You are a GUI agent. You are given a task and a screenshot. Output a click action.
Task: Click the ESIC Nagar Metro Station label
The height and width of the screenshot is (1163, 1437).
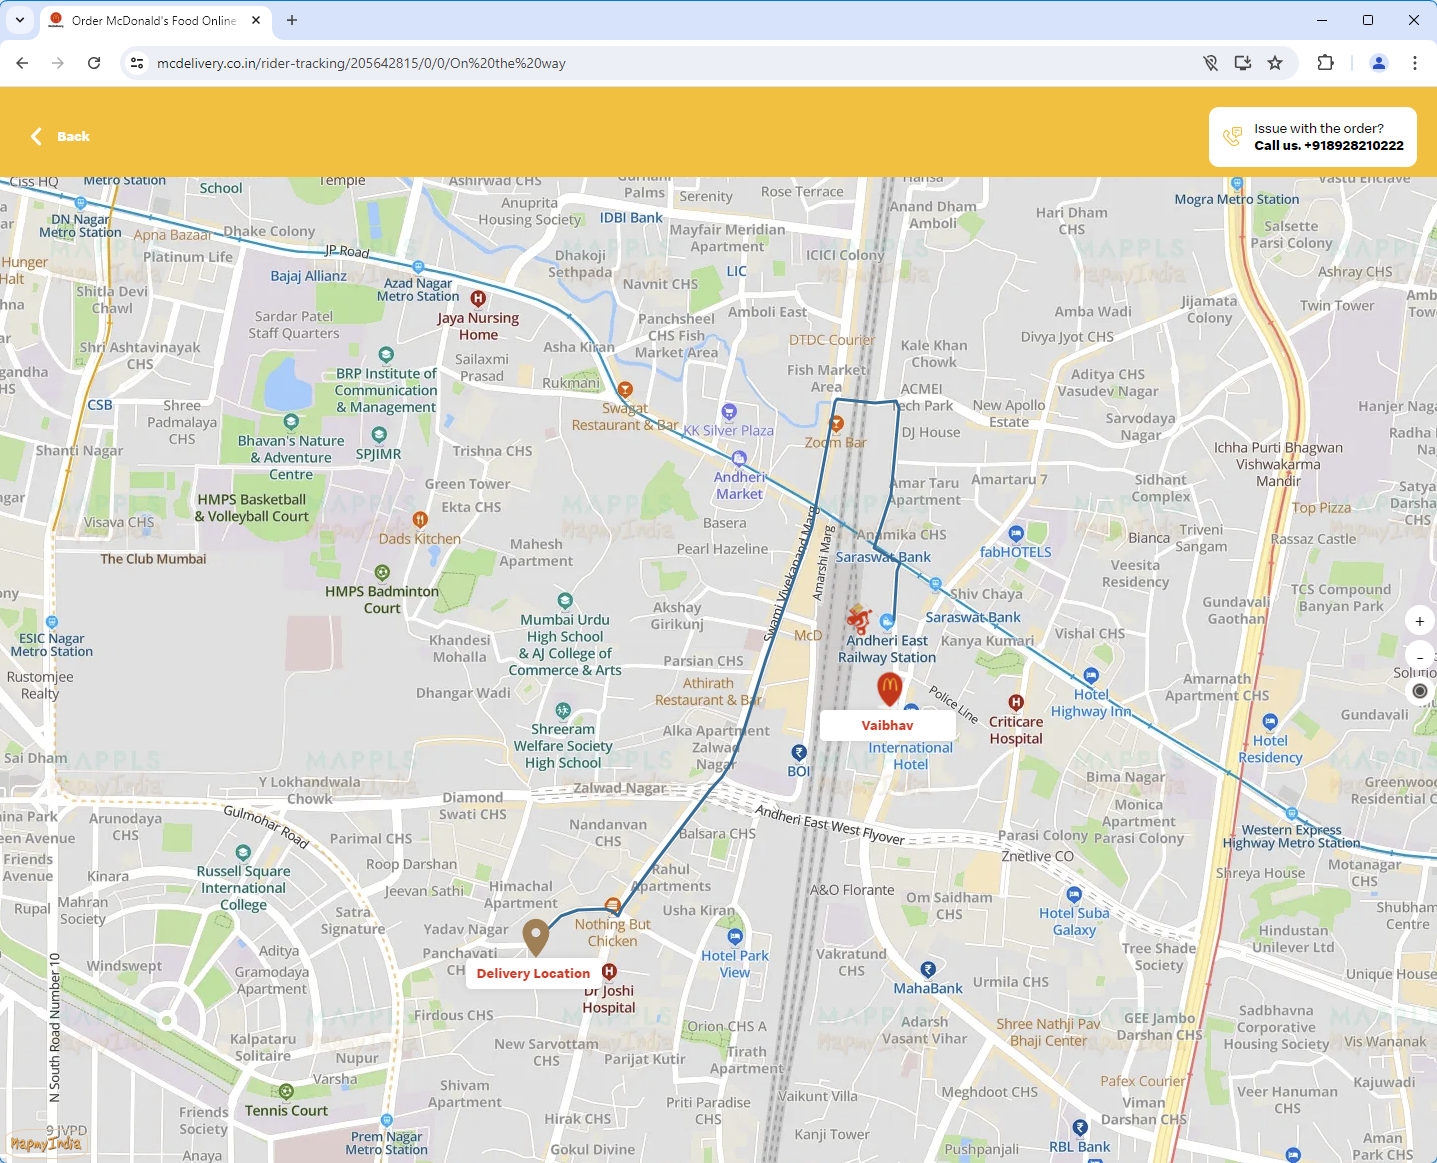52,645
